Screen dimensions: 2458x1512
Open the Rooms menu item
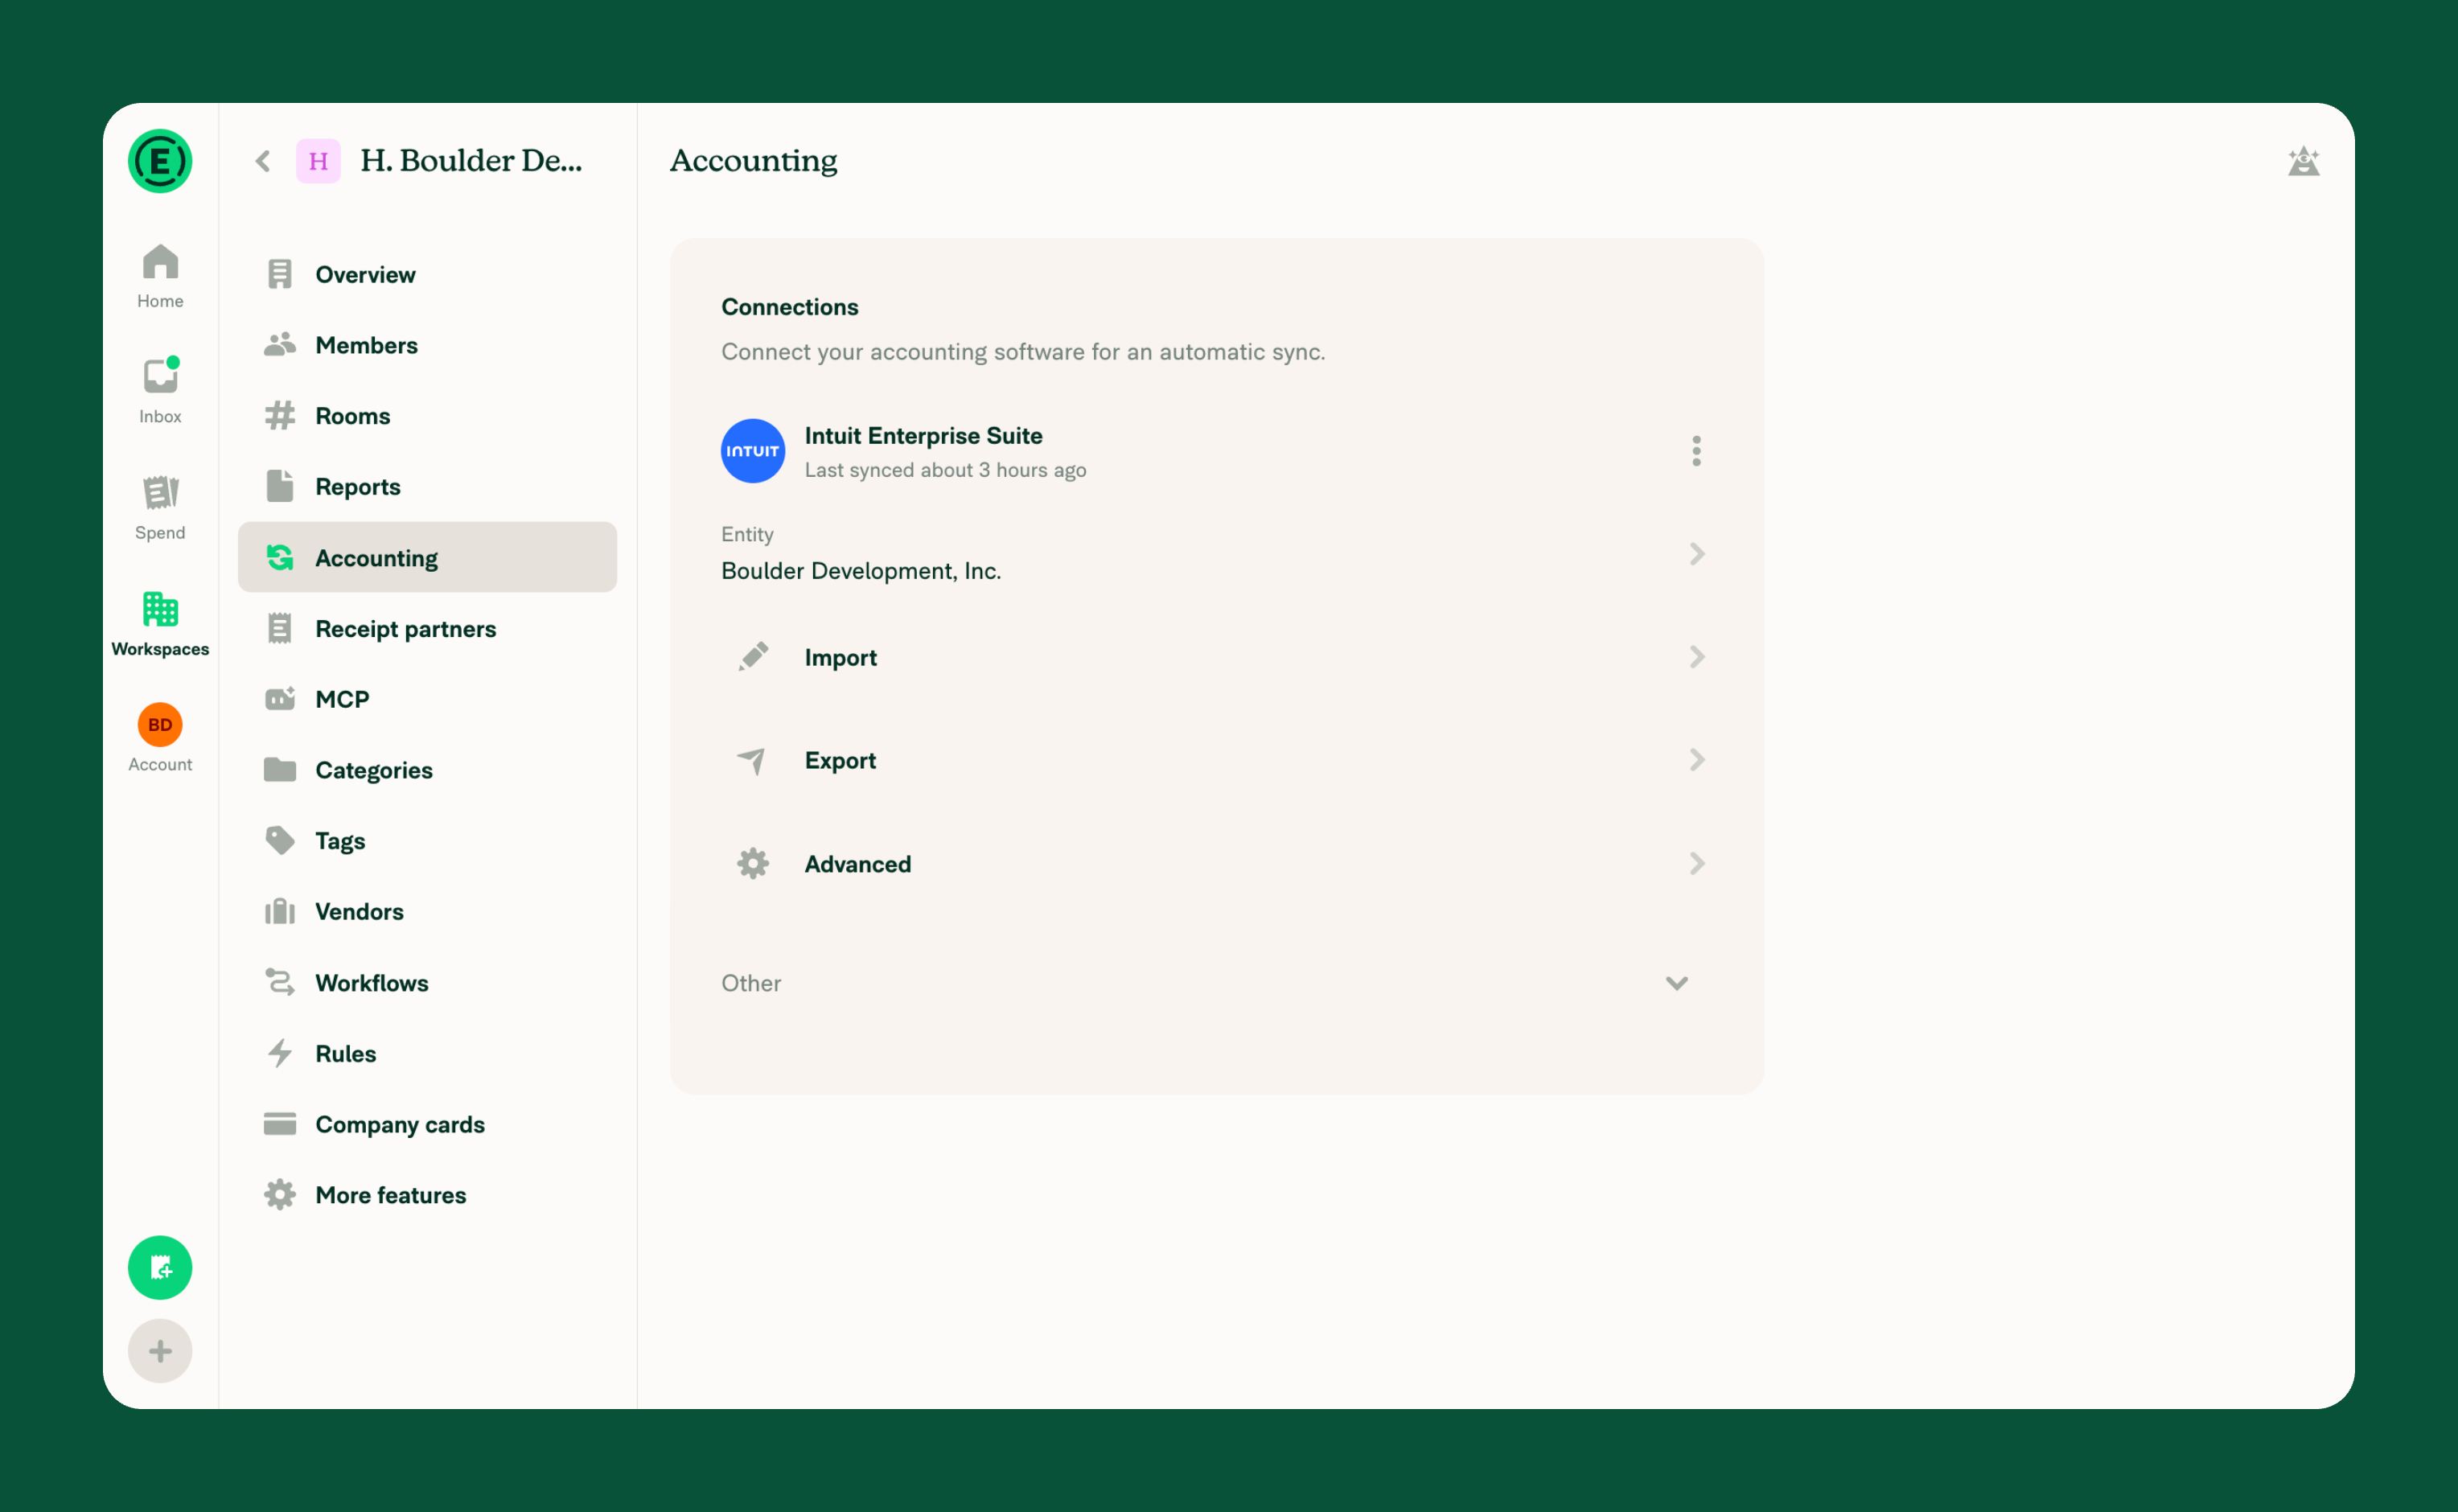tap(427, 416)
